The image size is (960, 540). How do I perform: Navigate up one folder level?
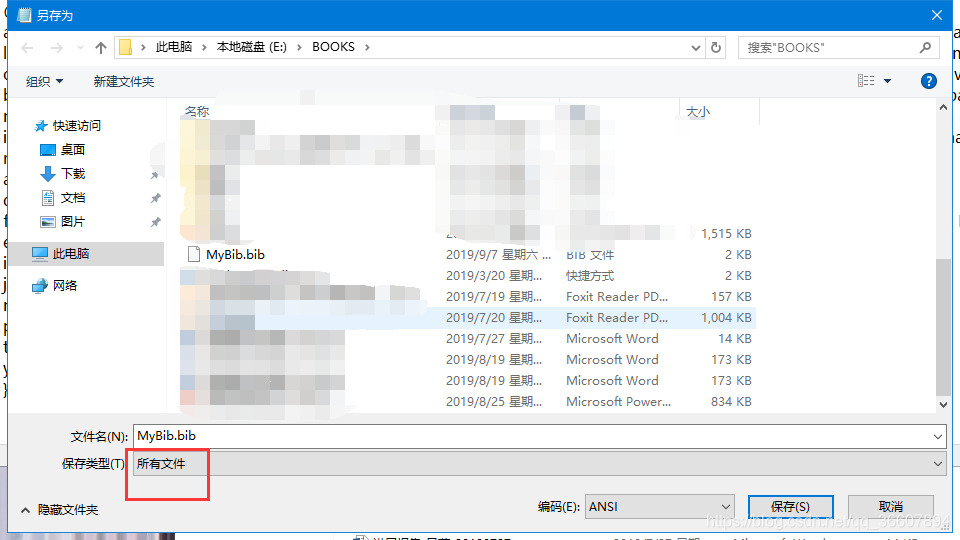point(101,48)
